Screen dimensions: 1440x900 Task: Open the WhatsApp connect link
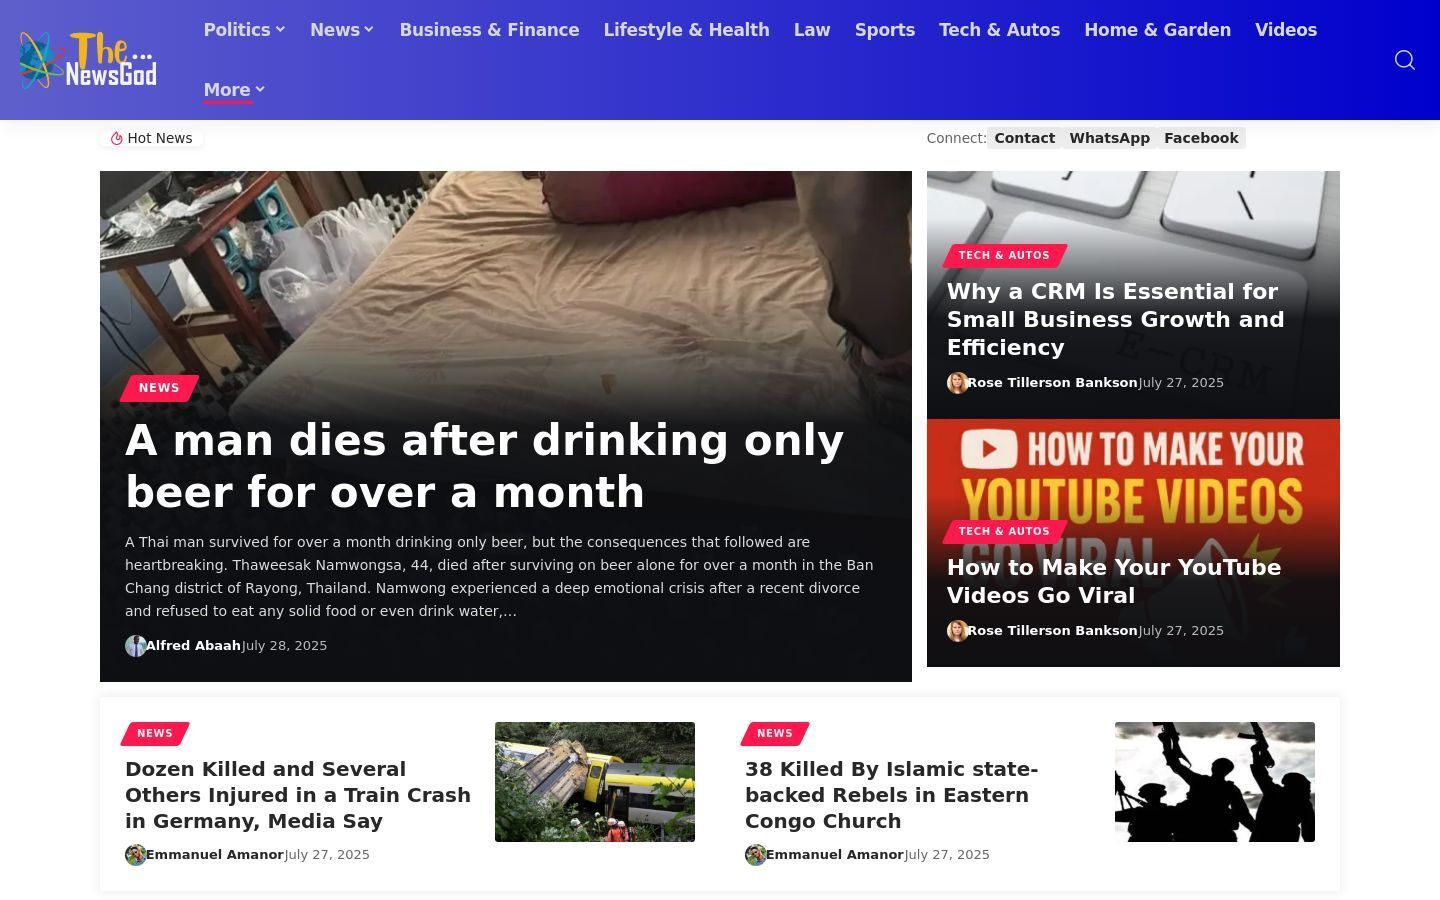1109,138
